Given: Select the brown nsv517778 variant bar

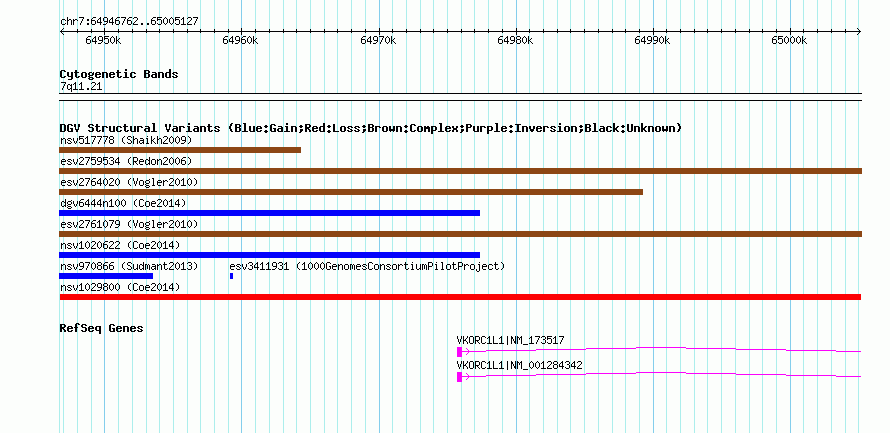Looking at the screenshot, I should [180, 150].
